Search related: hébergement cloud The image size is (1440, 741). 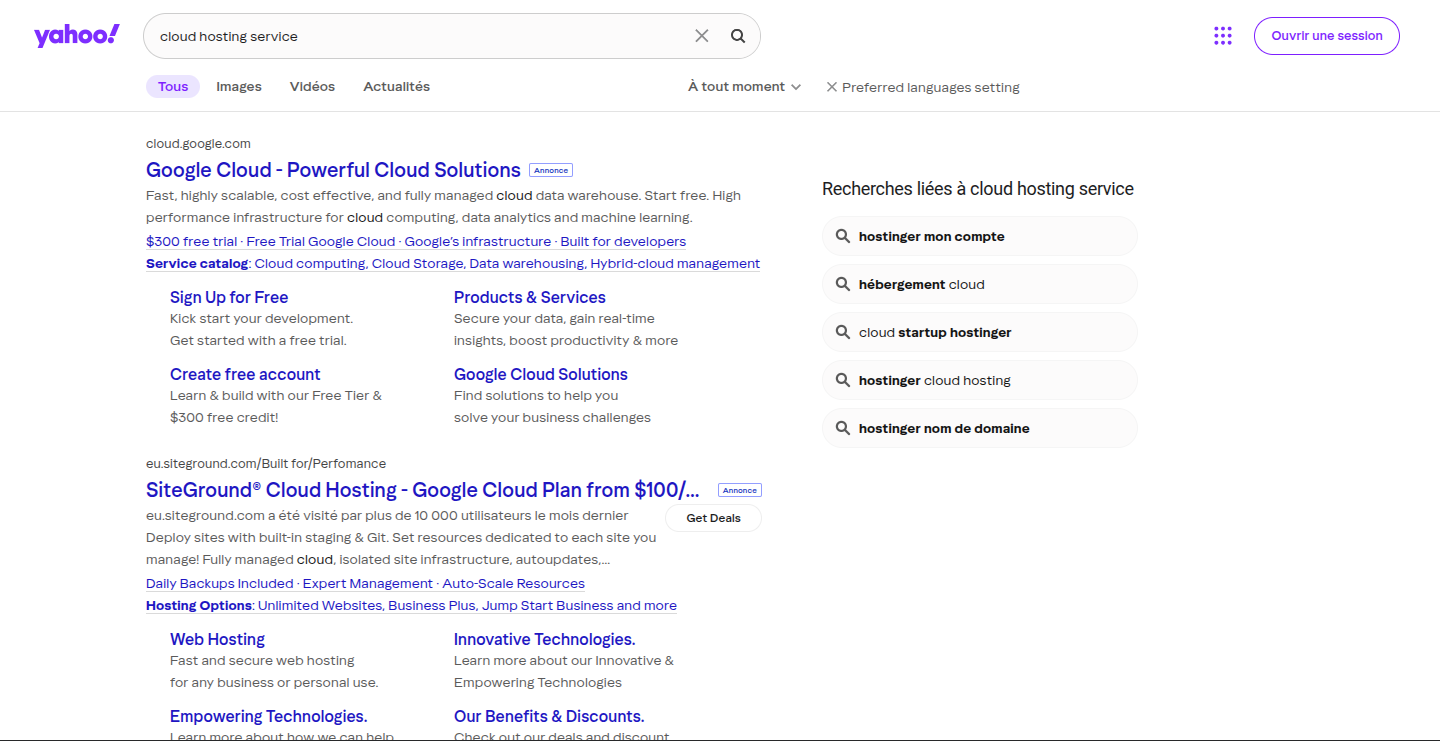(980, 284)
